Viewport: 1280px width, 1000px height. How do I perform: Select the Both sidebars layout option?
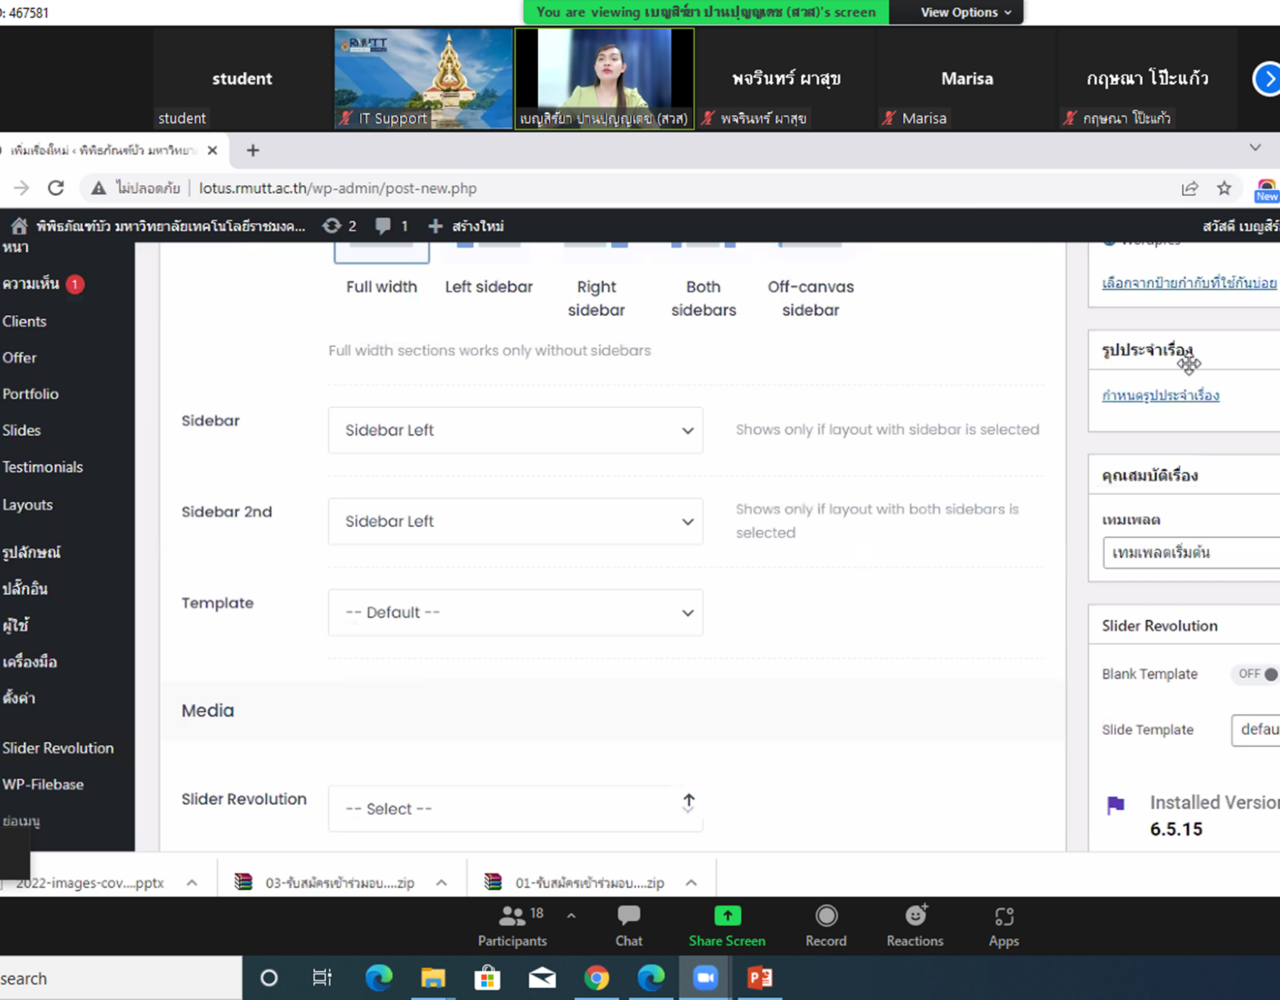click(x=703, y=282)
